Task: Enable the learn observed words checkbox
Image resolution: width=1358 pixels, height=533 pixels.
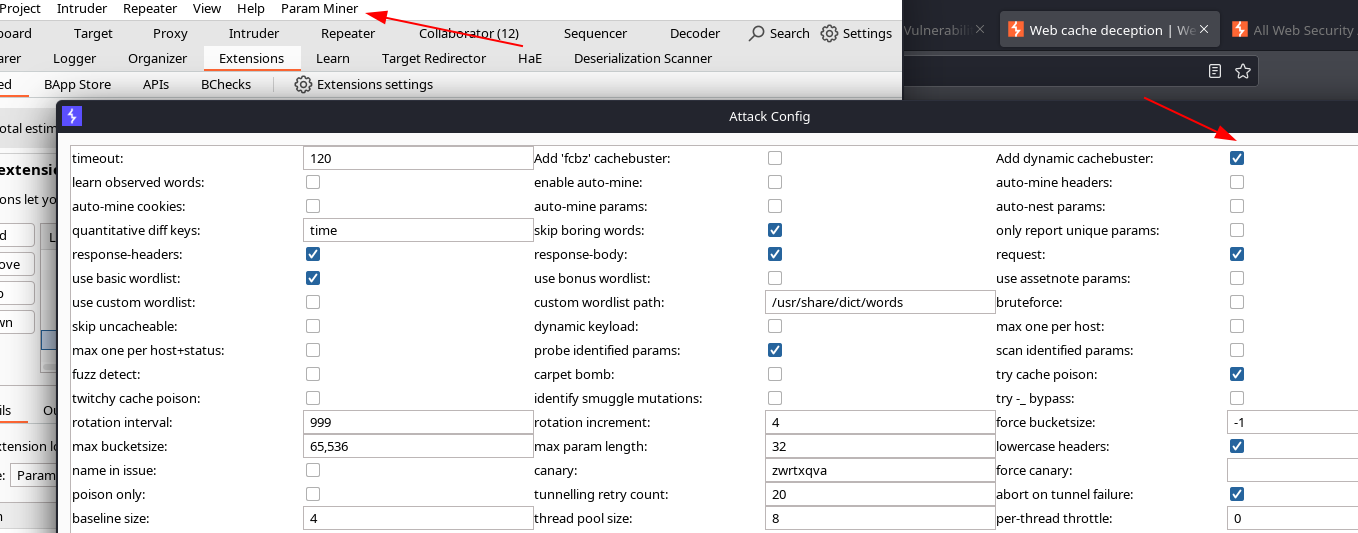Action: pos(313,182)
